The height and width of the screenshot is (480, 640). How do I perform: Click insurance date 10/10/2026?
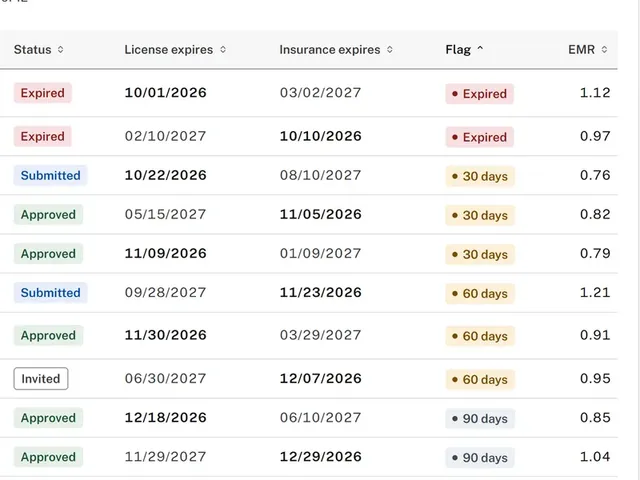point(320,136)
